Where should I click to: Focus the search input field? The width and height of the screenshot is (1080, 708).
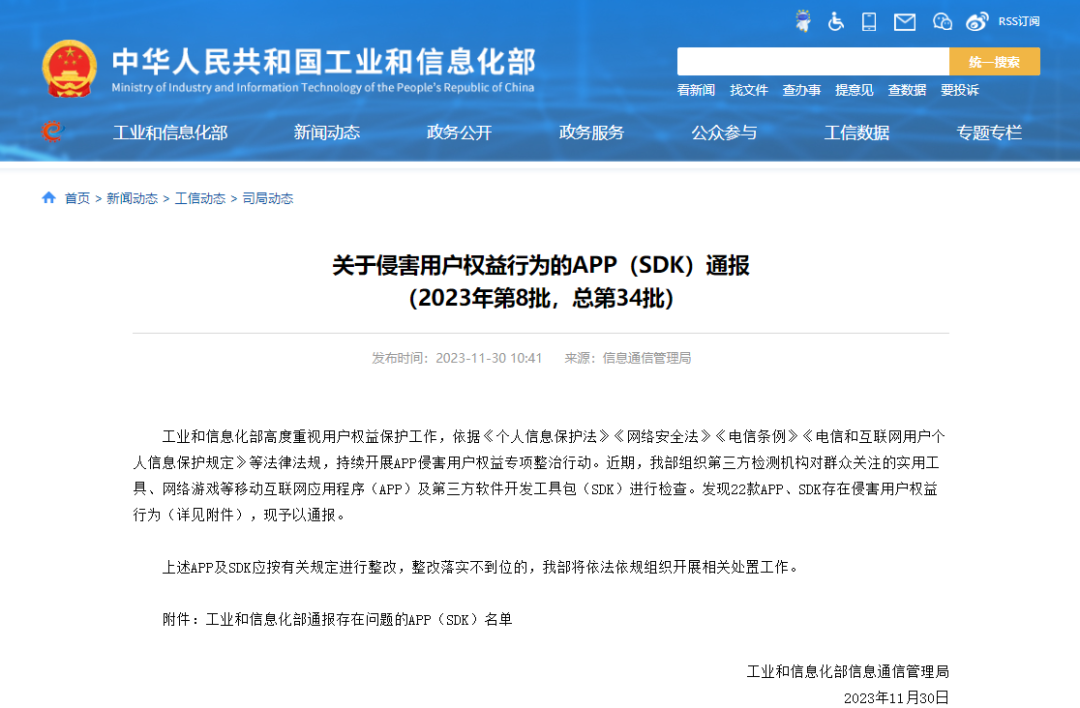click(813, 61)
